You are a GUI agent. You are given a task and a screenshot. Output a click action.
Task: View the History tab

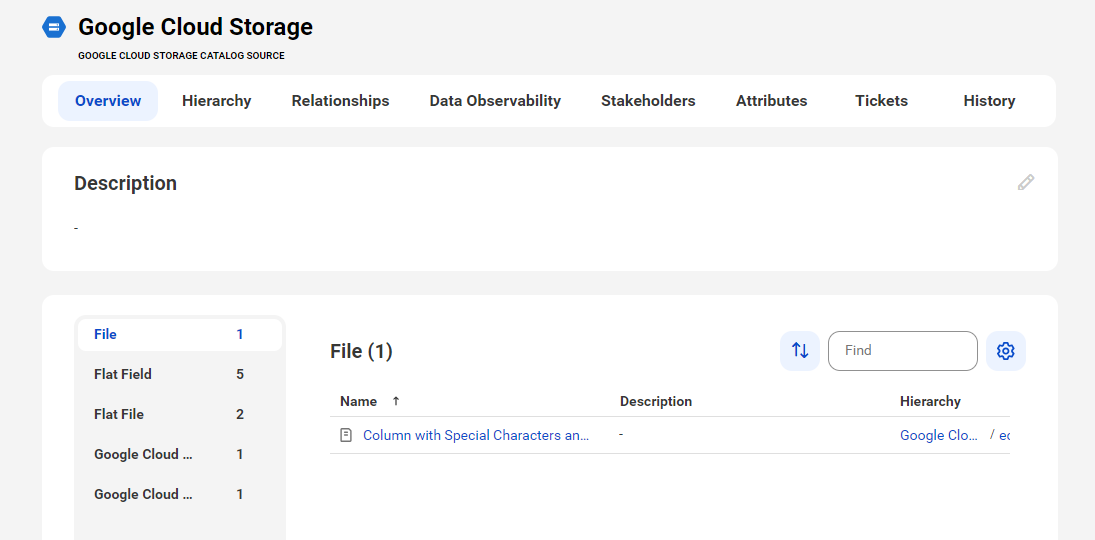(x=989, y=101)
